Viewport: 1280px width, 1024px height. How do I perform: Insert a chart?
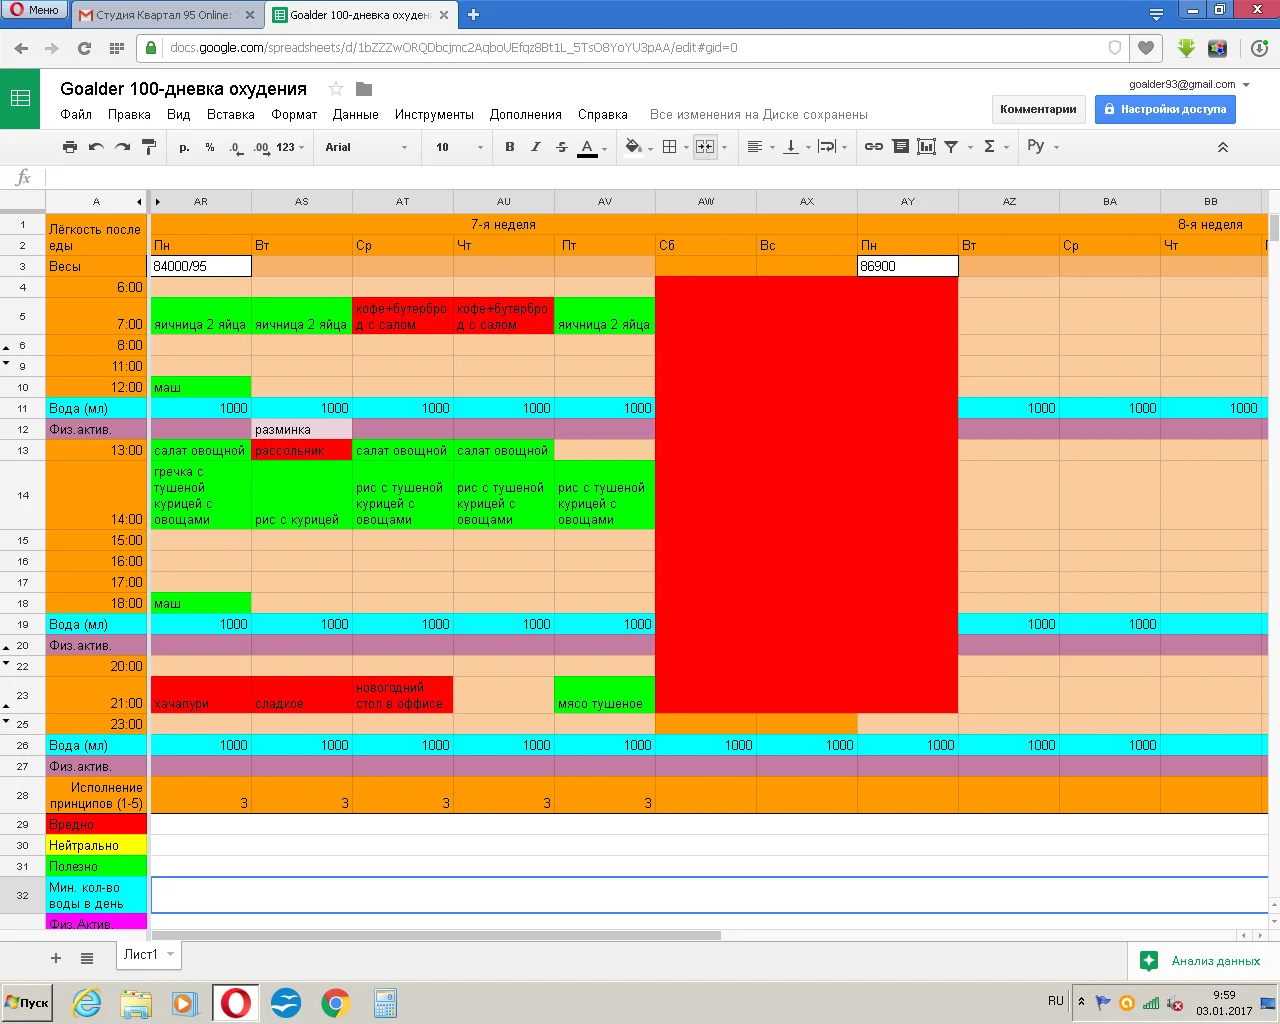point(927,147)
